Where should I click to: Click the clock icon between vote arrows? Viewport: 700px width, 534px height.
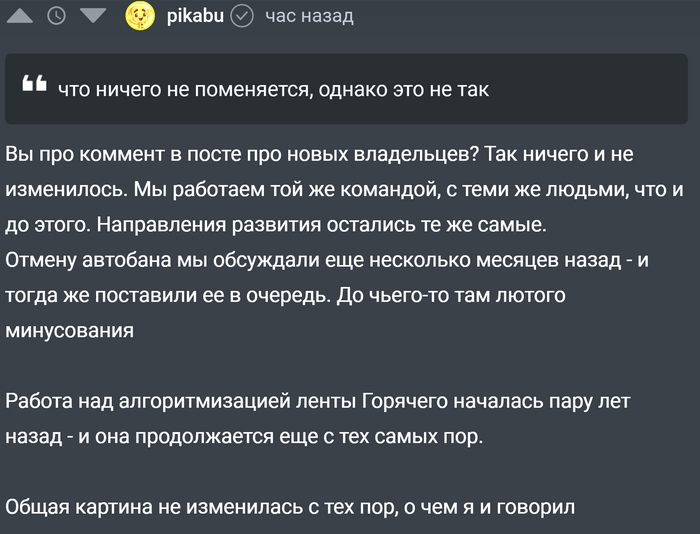pos(56,16)
